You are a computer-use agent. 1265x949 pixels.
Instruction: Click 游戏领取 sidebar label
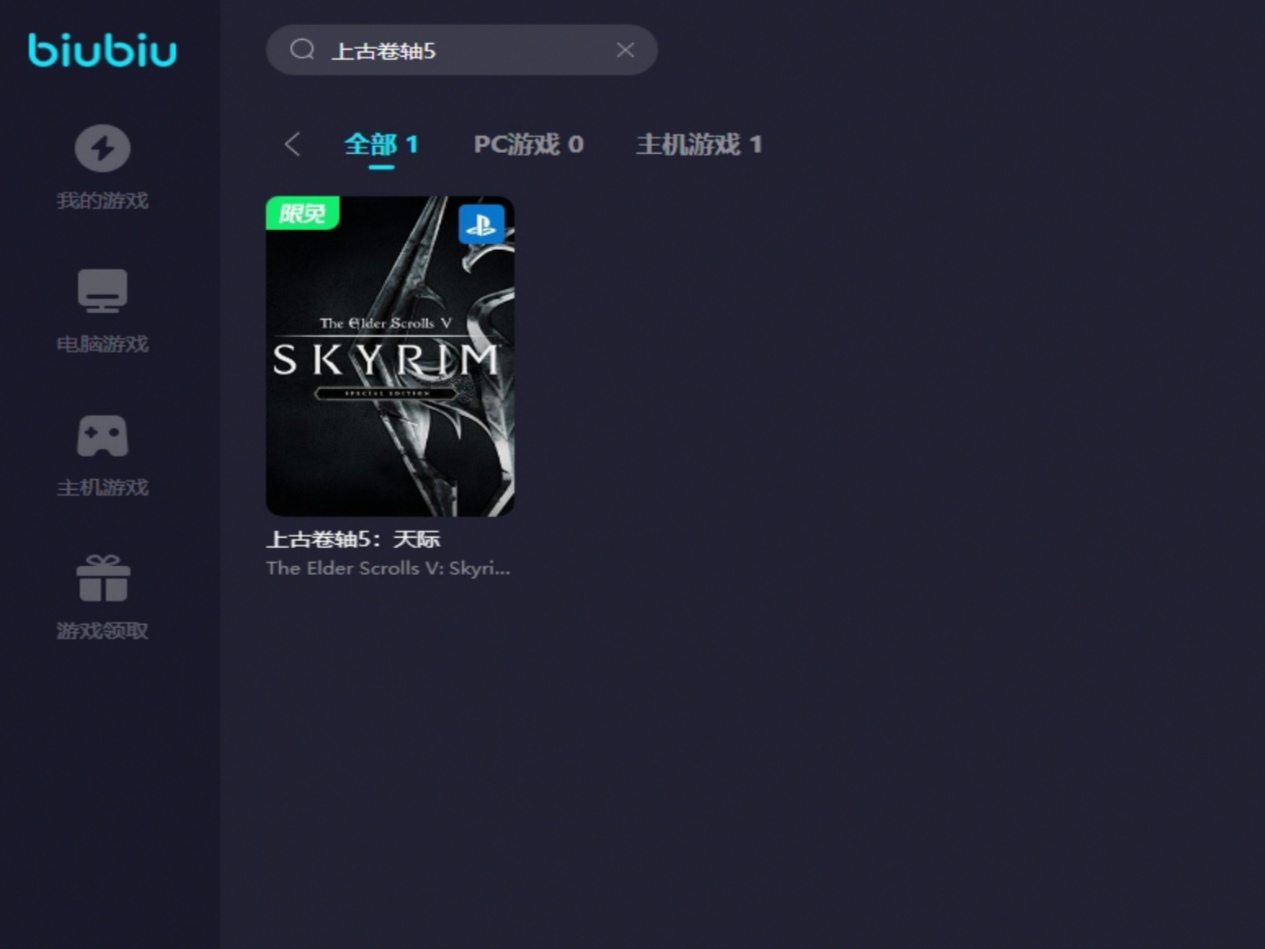(102, 631)
